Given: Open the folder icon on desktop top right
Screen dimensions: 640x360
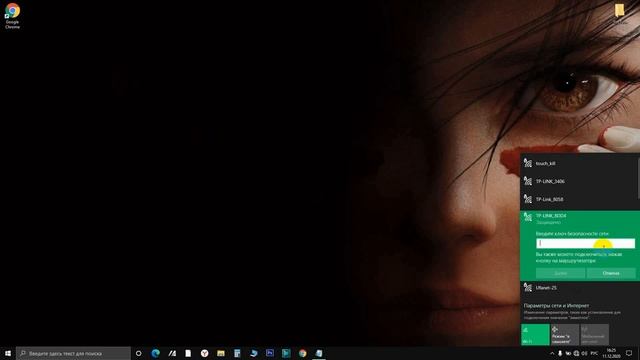Looking at the screenshot, I should click(x=620, y=11).
